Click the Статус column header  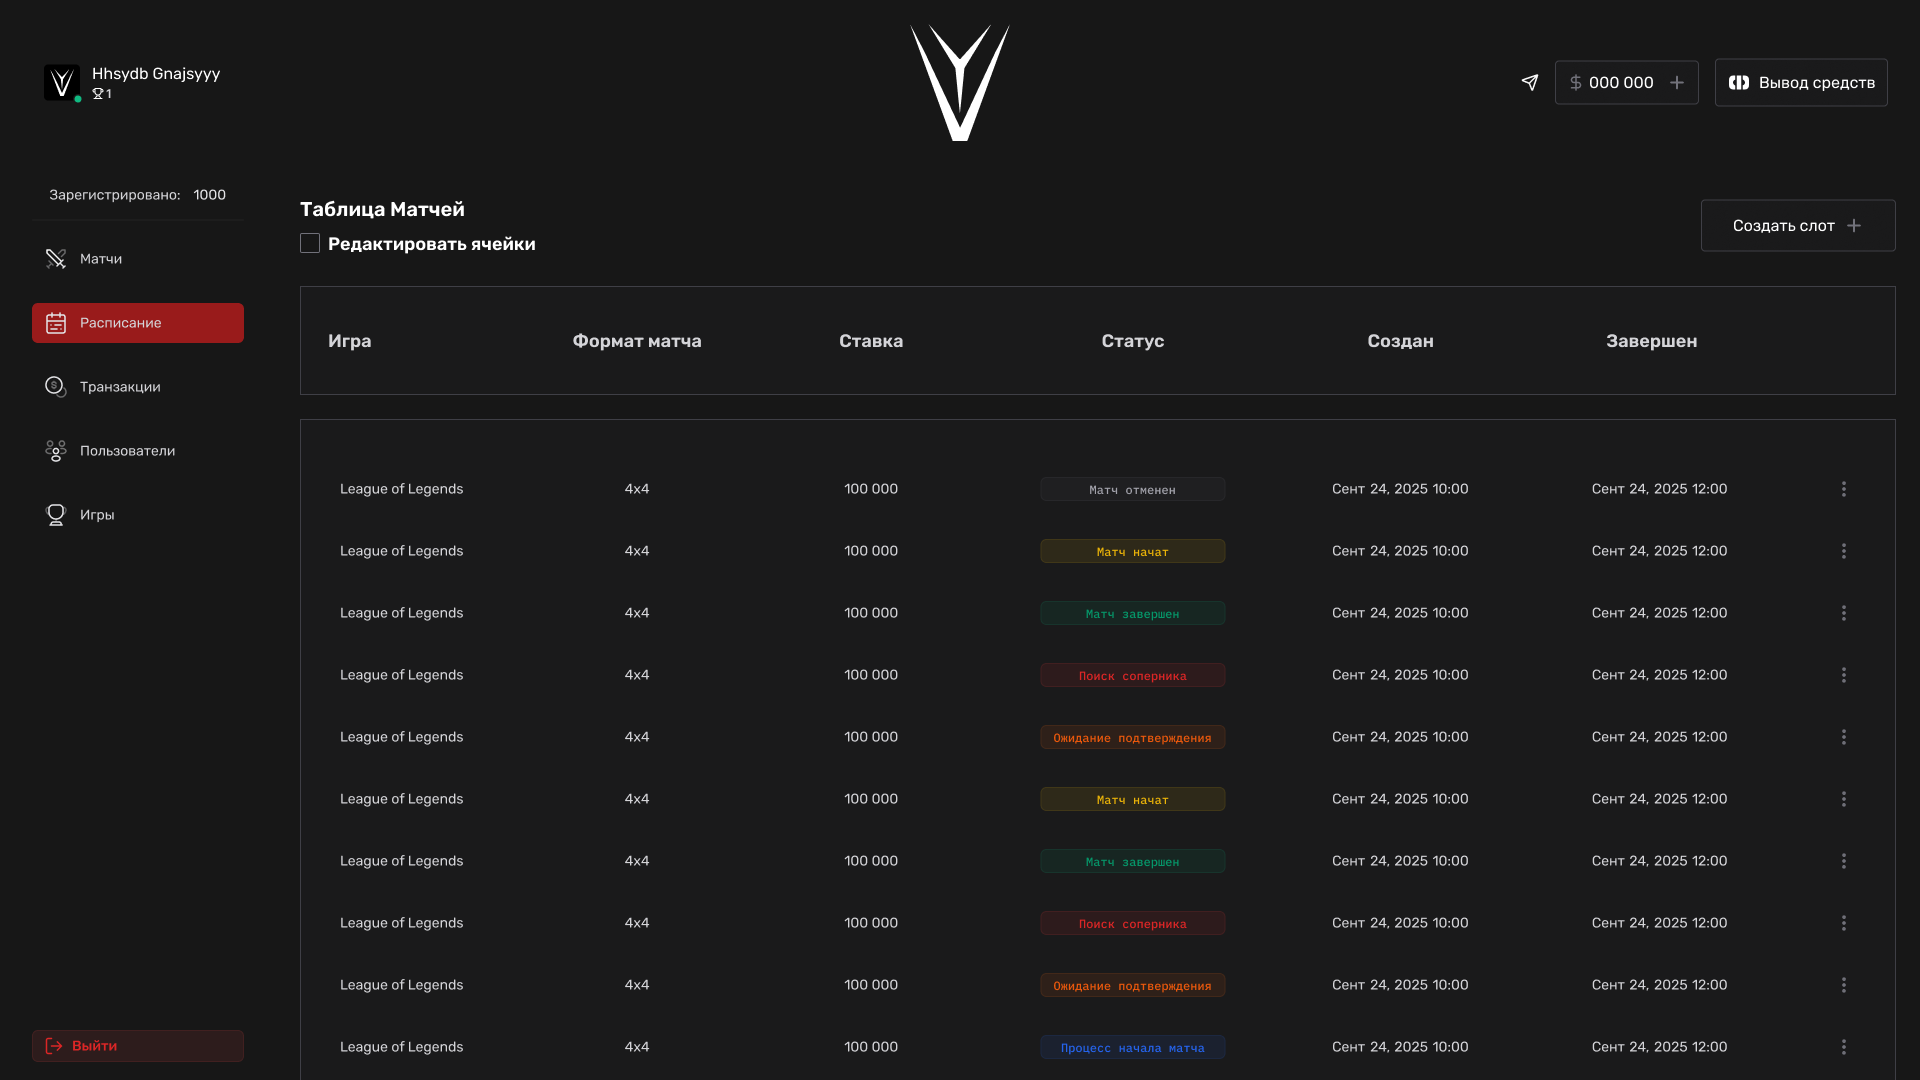1133,341
